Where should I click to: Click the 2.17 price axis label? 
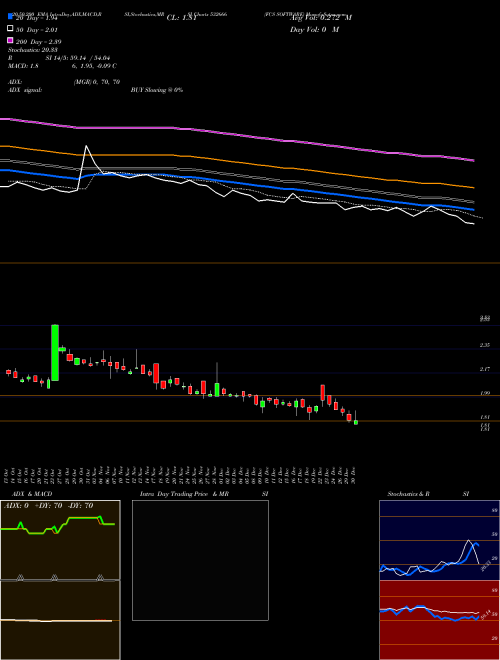(x=485, y=370)
